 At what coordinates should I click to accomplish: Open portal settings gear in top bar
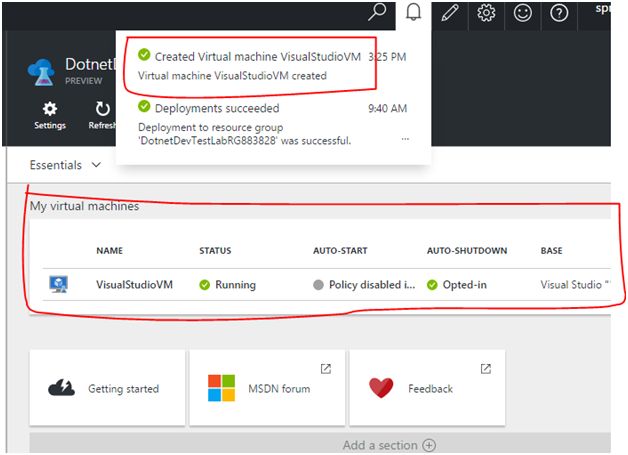point(486,12)
